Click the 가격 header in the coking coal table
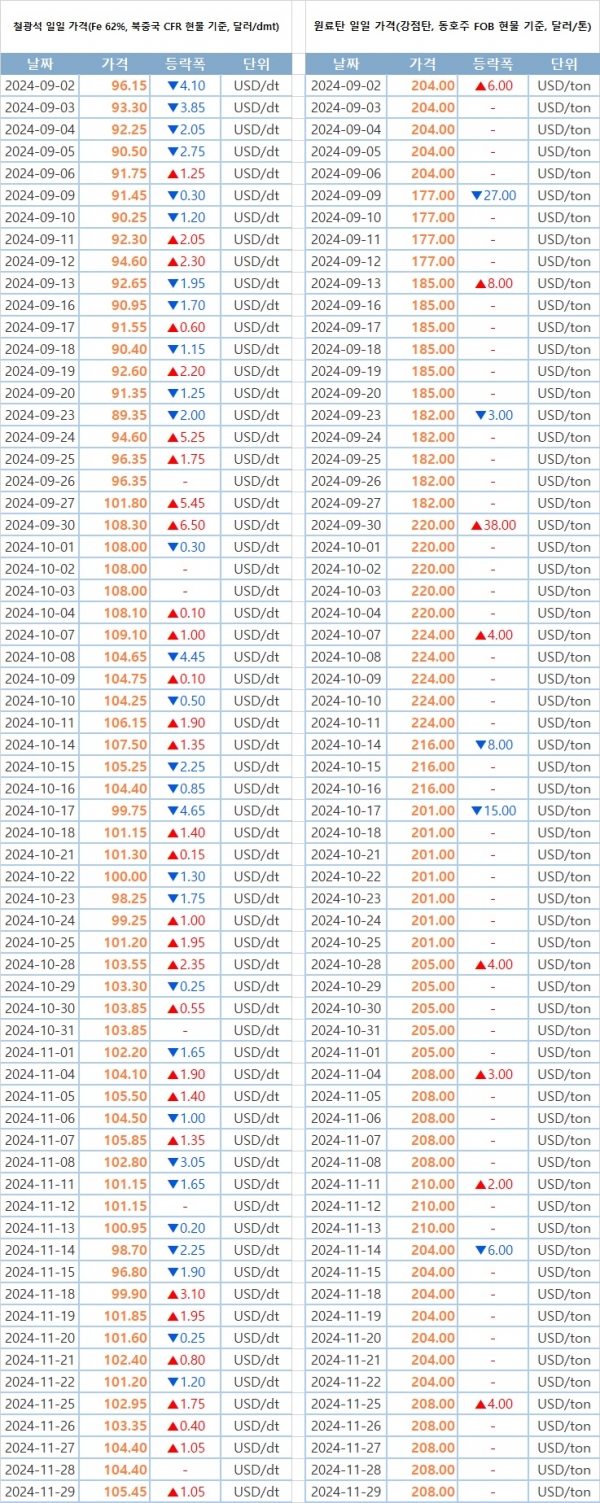This screenshot has height=1503, width=600. 422,64
